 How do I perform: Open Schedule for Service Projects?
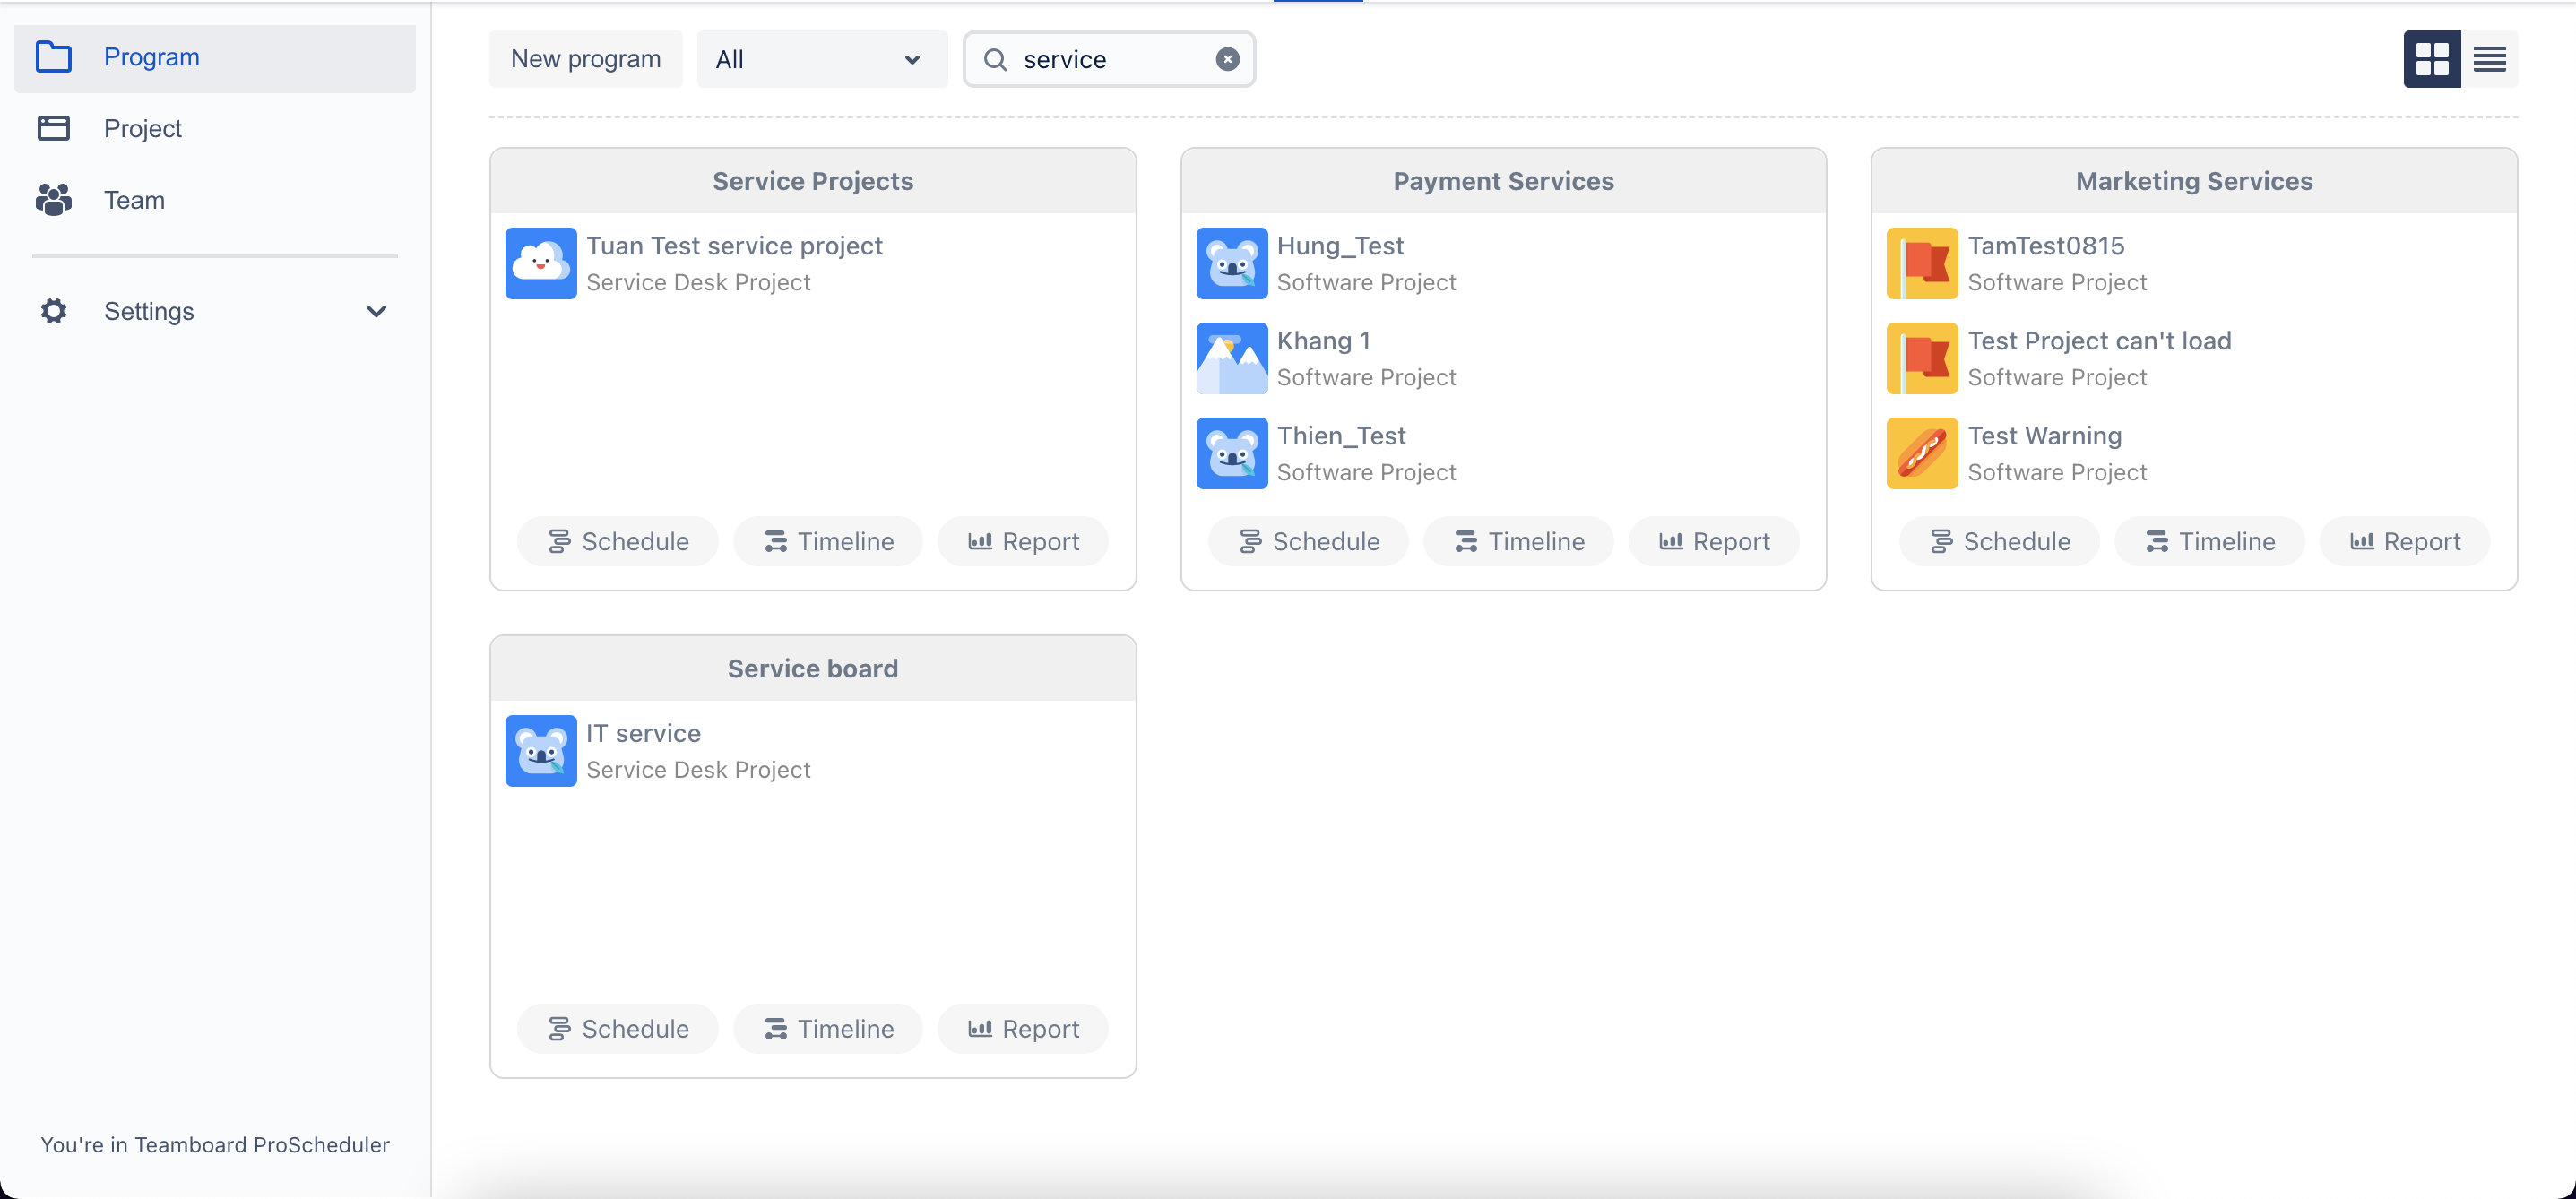[618, 541]
